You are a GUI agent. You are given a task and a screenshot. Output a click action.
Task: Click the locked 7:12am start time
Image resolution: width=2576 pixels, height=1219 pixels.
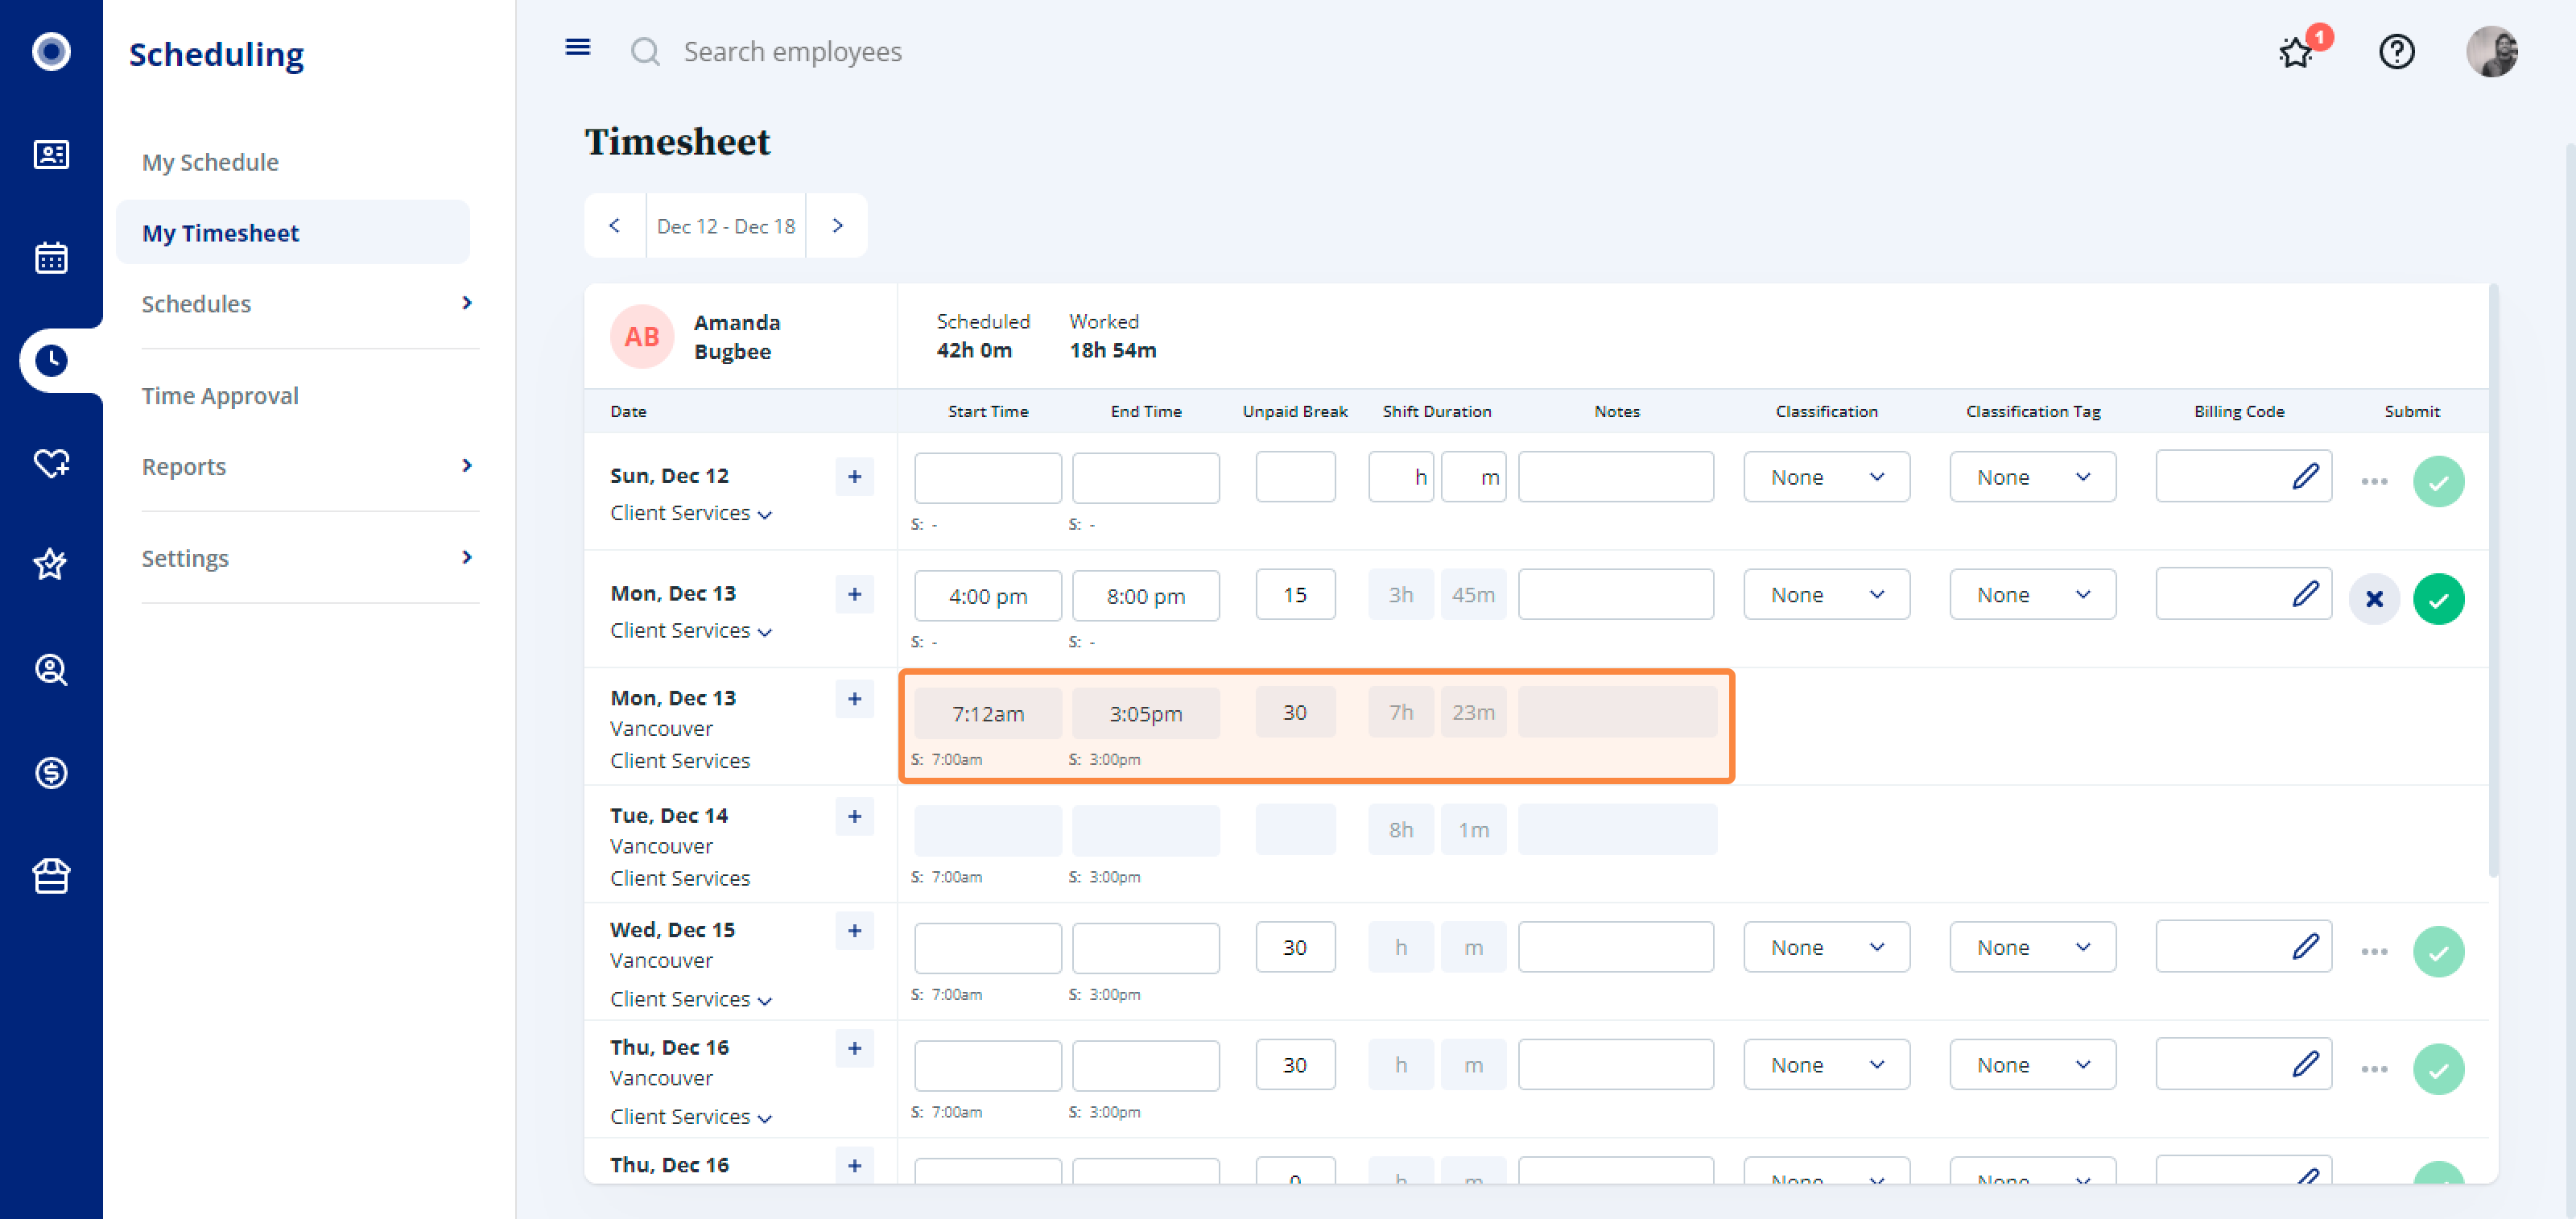pos(988,714)
